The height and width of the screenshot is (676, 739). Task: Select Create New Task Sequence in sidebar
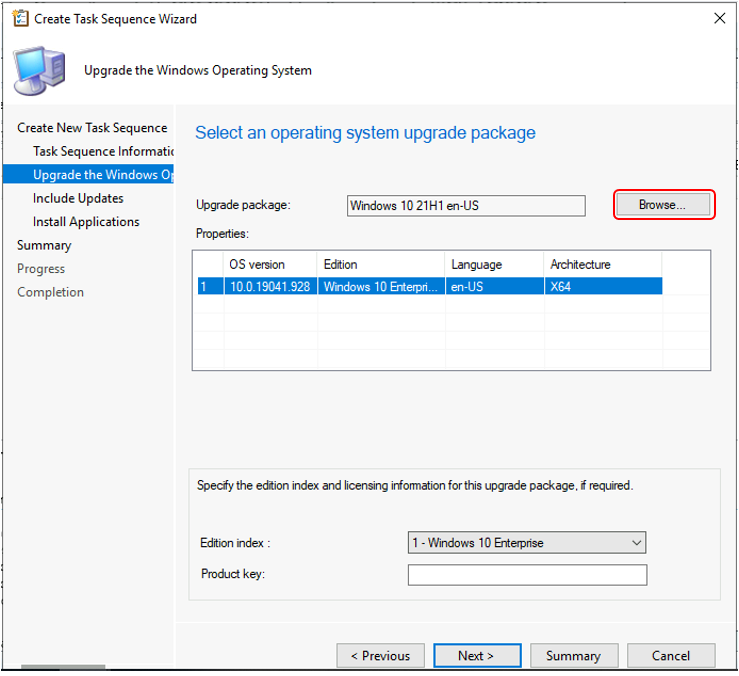[92, 128]
